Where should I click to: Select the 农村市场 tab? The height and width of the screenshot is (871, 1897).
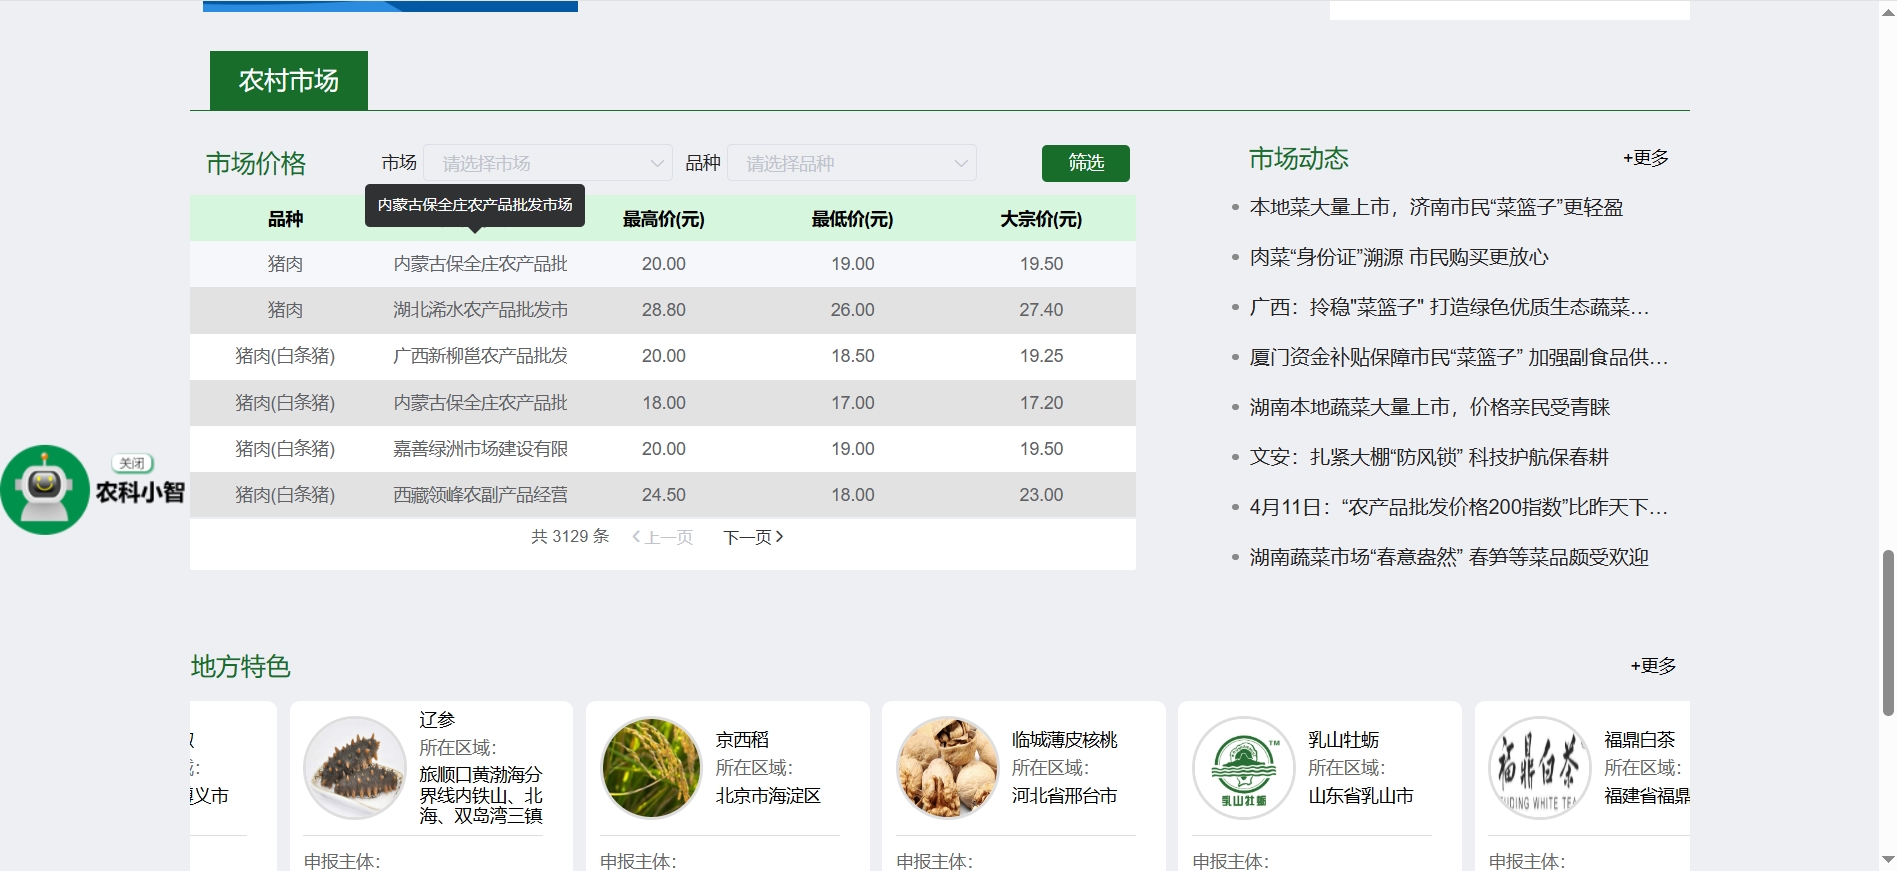pyautogui.click(x=289, y=81)
